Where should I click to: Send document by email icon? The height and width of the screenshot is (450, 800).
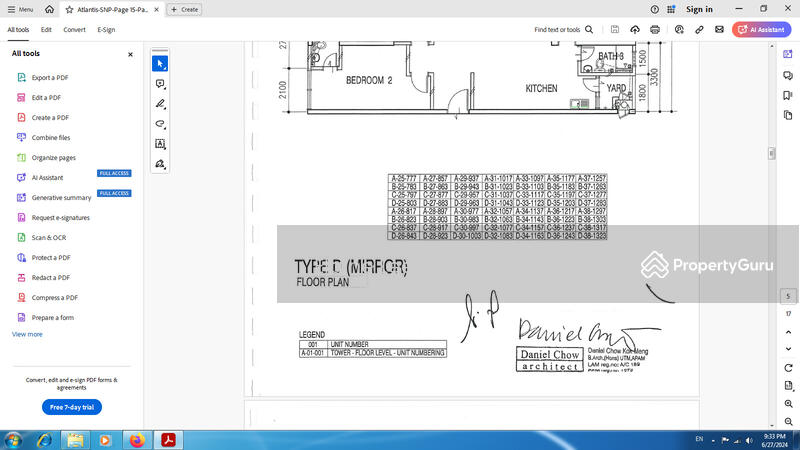click(719, 30)
